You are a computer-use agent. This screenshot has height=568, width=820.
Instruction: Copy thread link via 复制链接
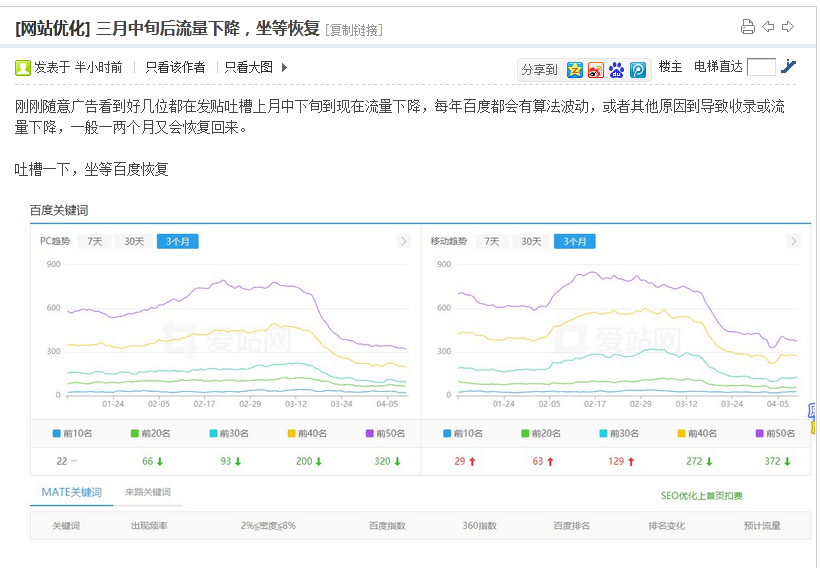(354, 30)
